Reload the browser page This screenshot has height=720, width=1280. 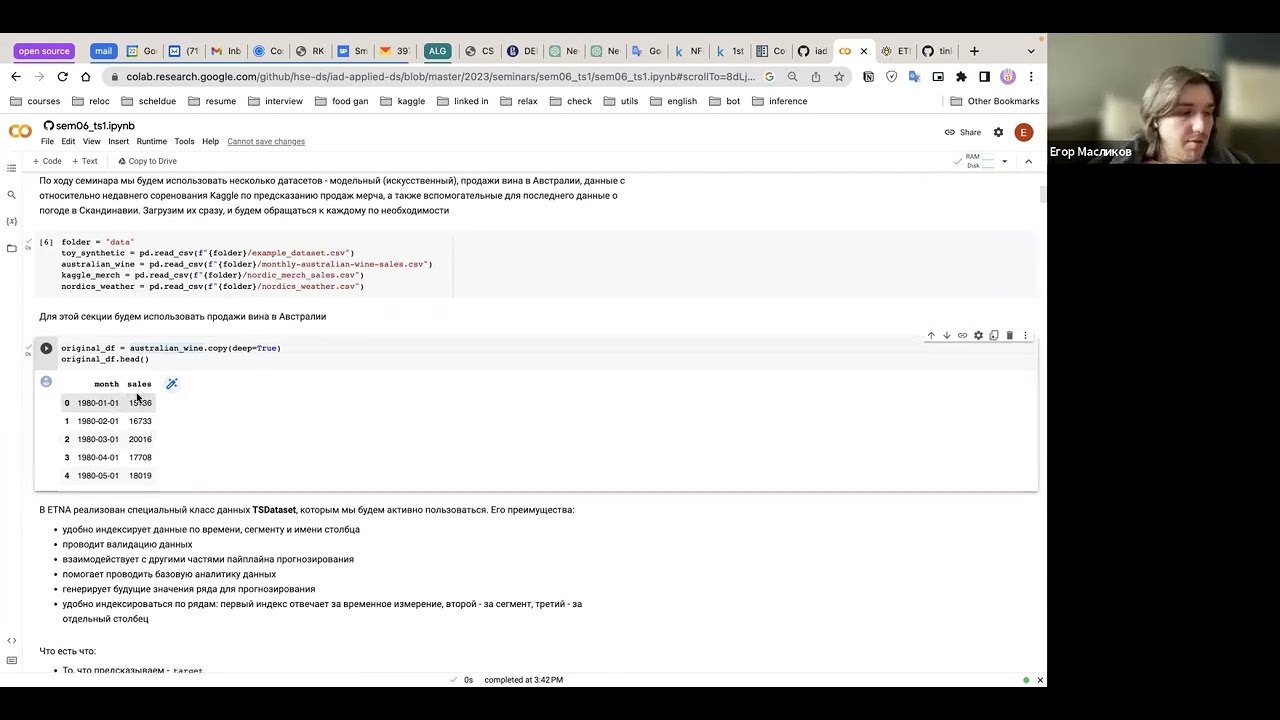point(62,77)
